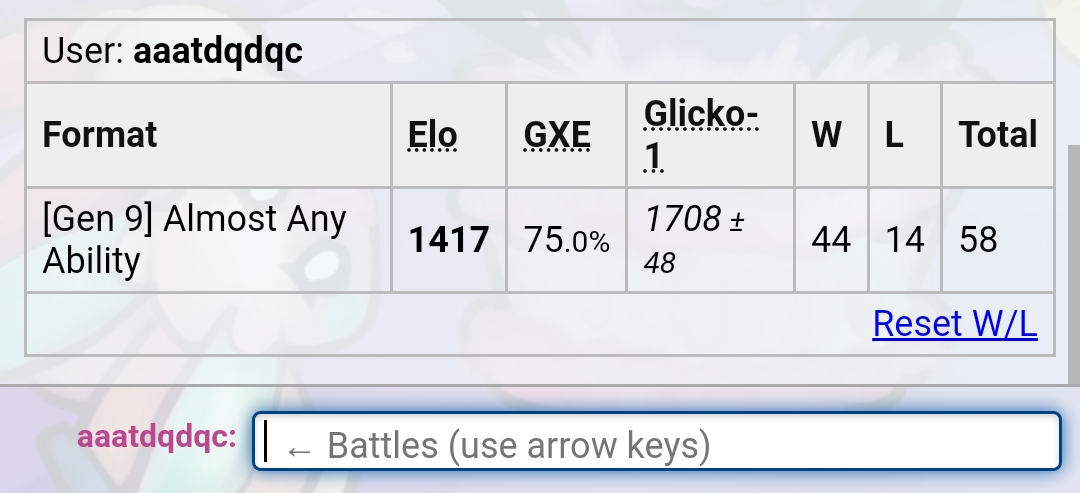Click the 58 total battles value
Image resolution: width=1080 pixels, height=493 pixels.
[978, 240]
